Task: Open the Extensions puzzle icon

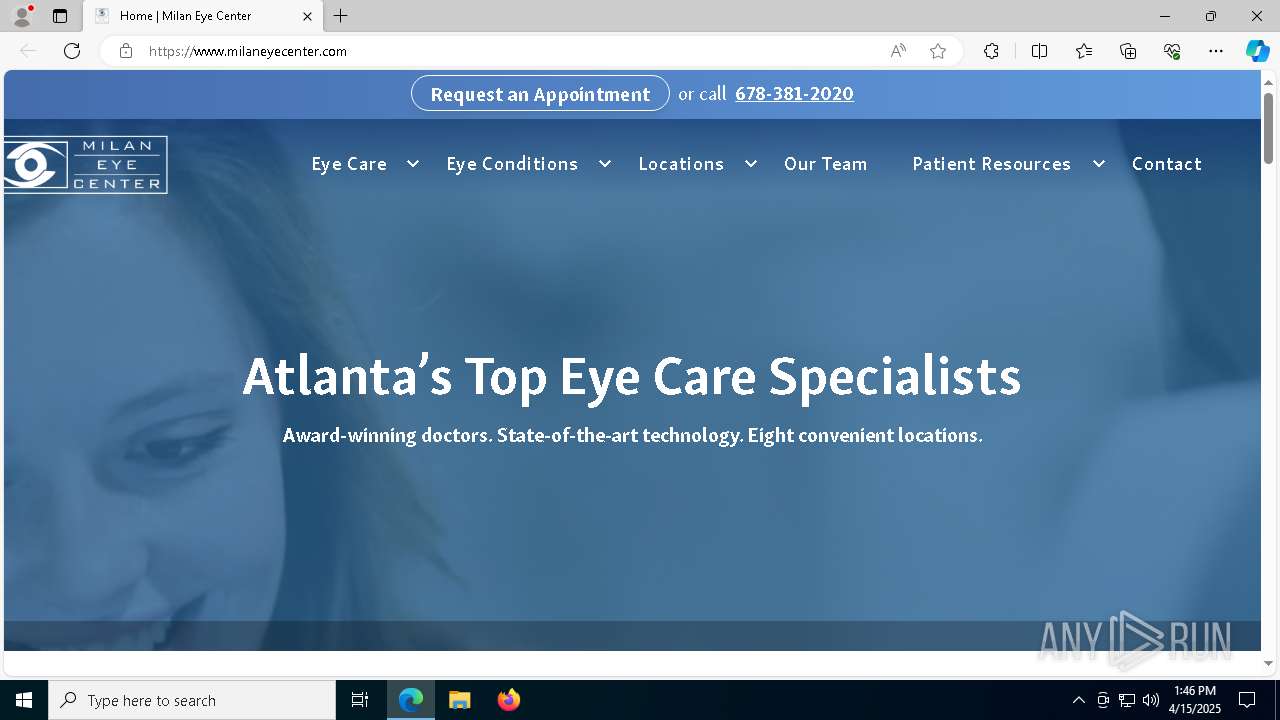Action: click(991, 51)
